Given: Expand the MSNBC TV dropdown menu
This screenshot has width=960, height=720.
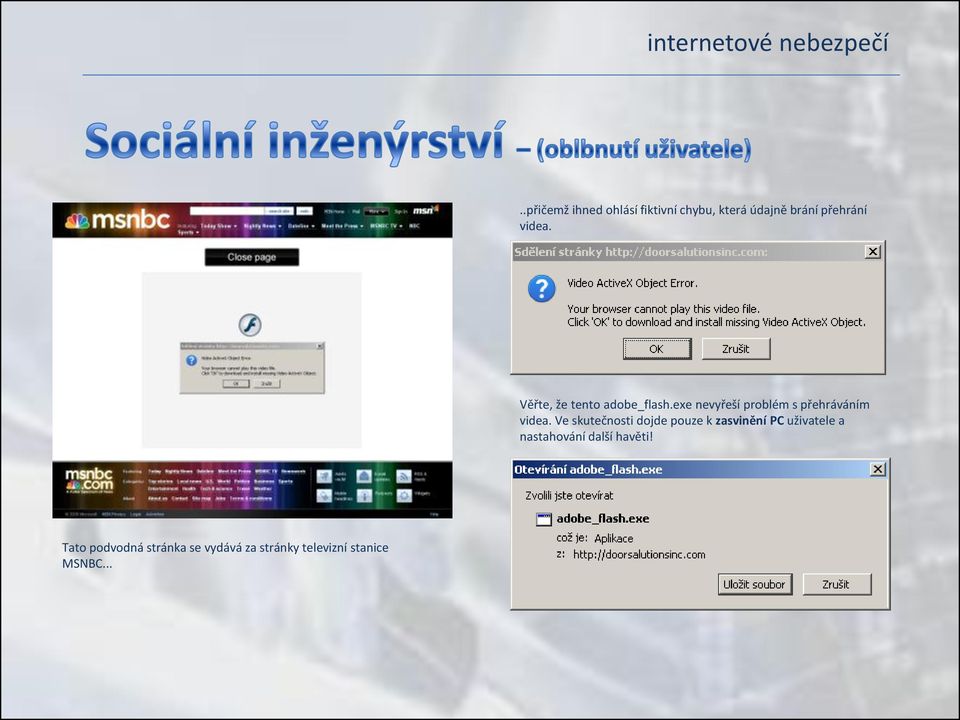Looking at the screenshot, I should 386,226.
